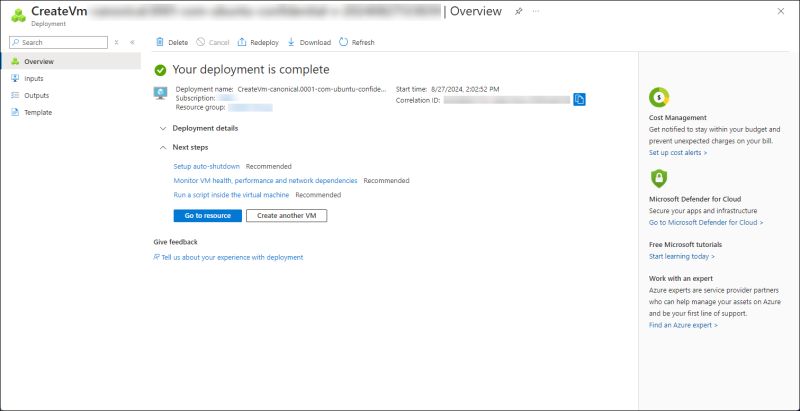
Task: Copy the Correlation ID to clipboard
Action: tap(579, 99)
